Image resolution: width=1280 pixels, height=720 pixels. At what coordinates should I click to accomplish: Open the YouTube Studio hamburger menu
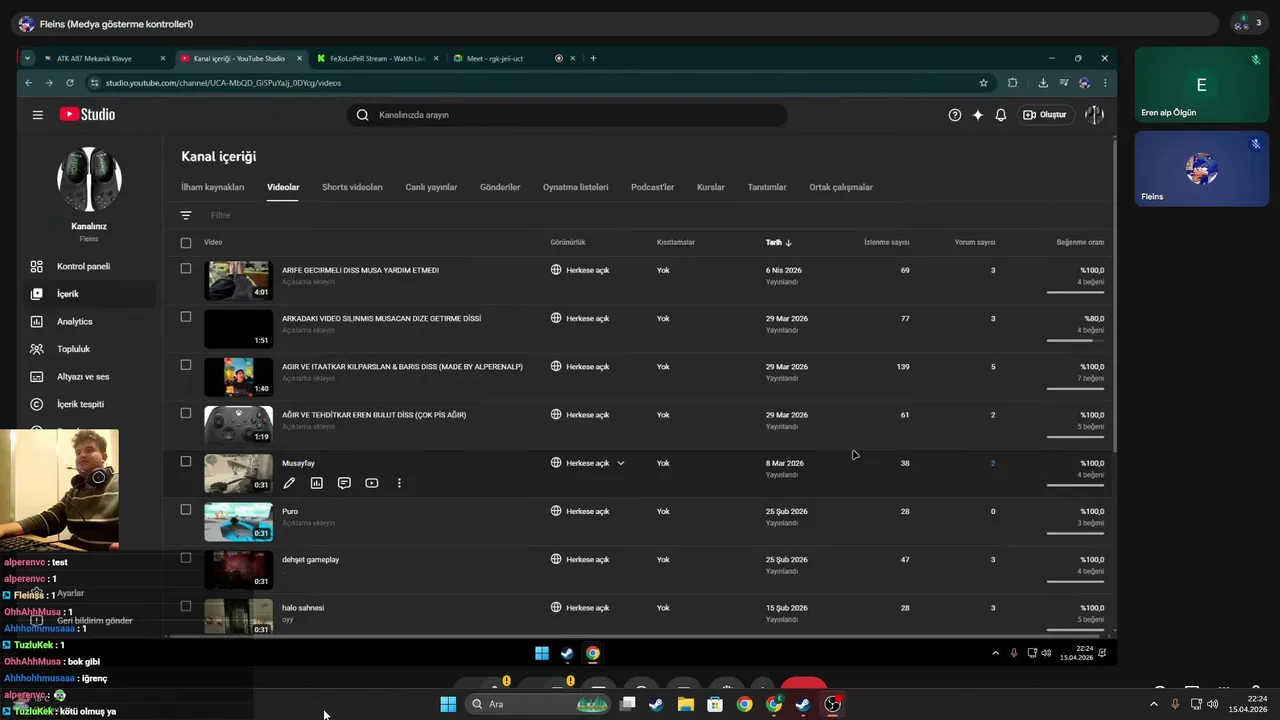coord(37,115)
